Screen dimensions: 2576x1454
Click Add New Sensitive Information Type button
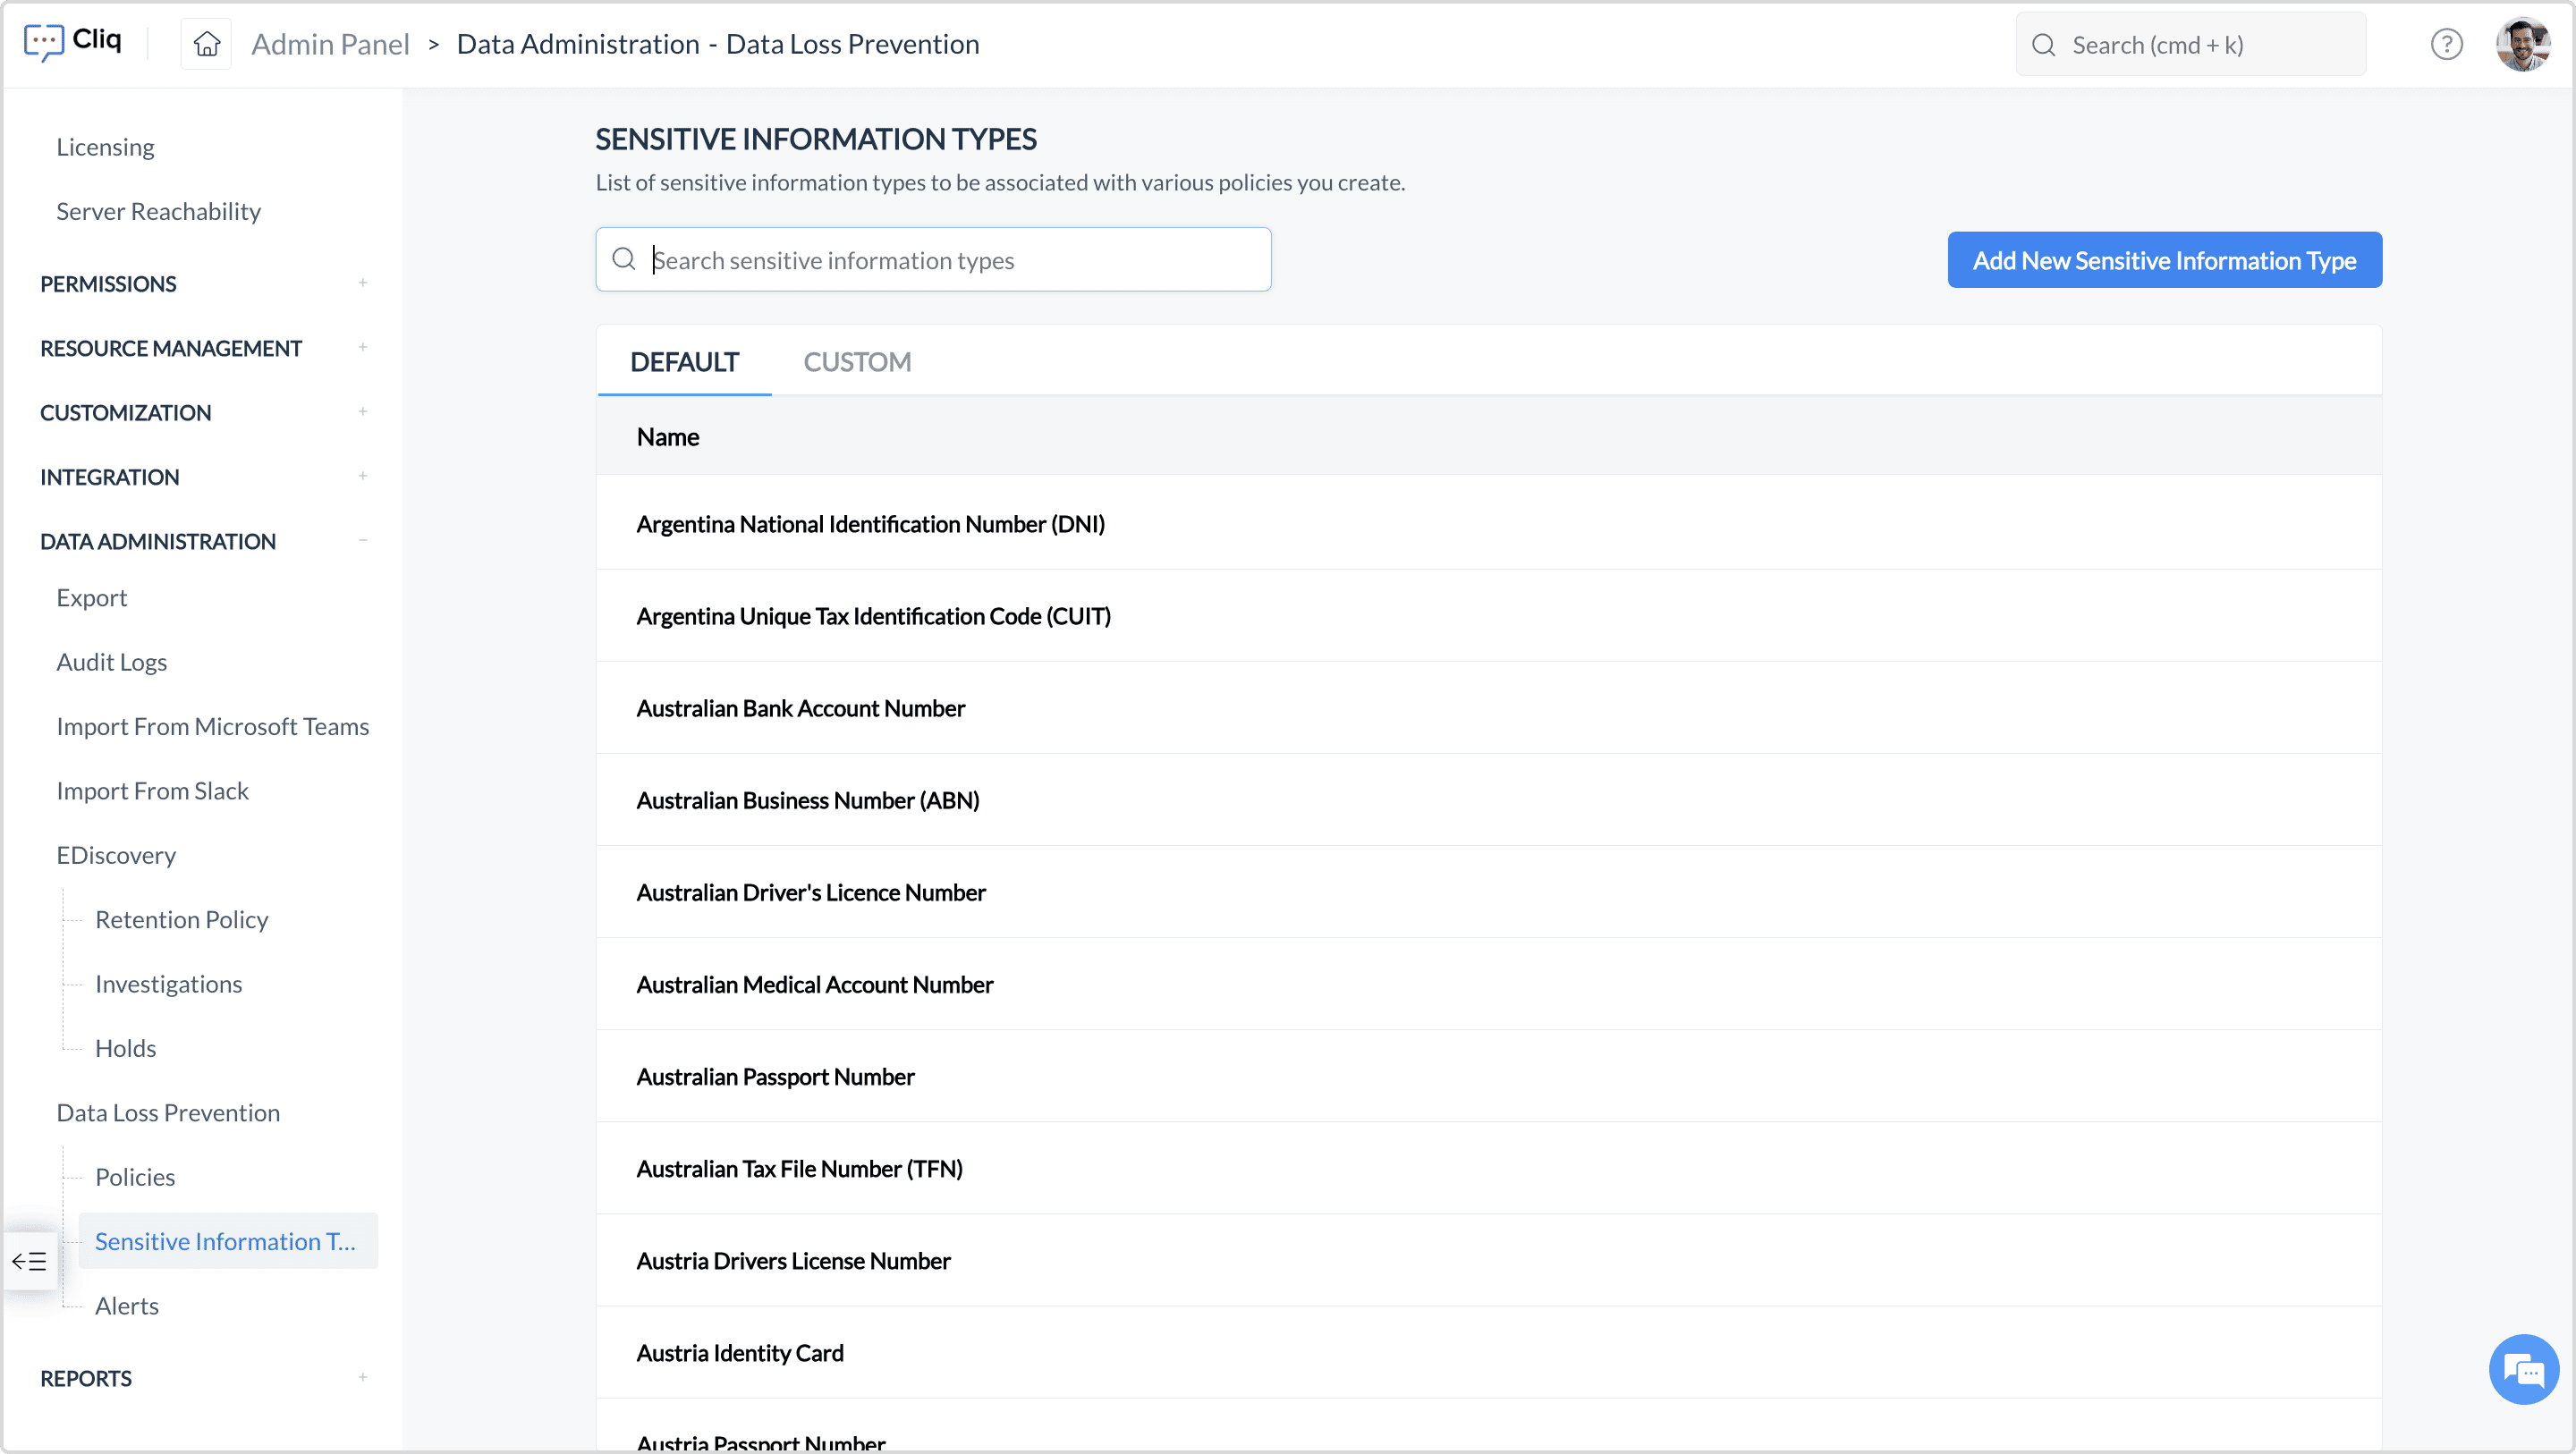(x=2164, y=260)
